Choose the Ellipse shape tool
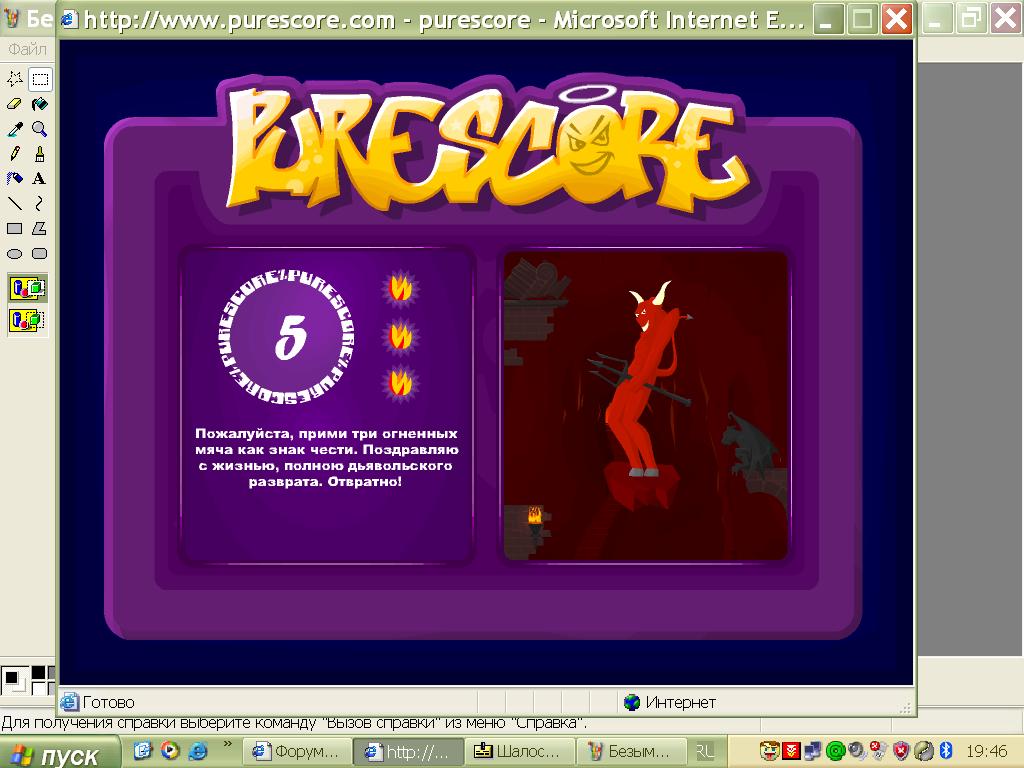 point(15,254)
